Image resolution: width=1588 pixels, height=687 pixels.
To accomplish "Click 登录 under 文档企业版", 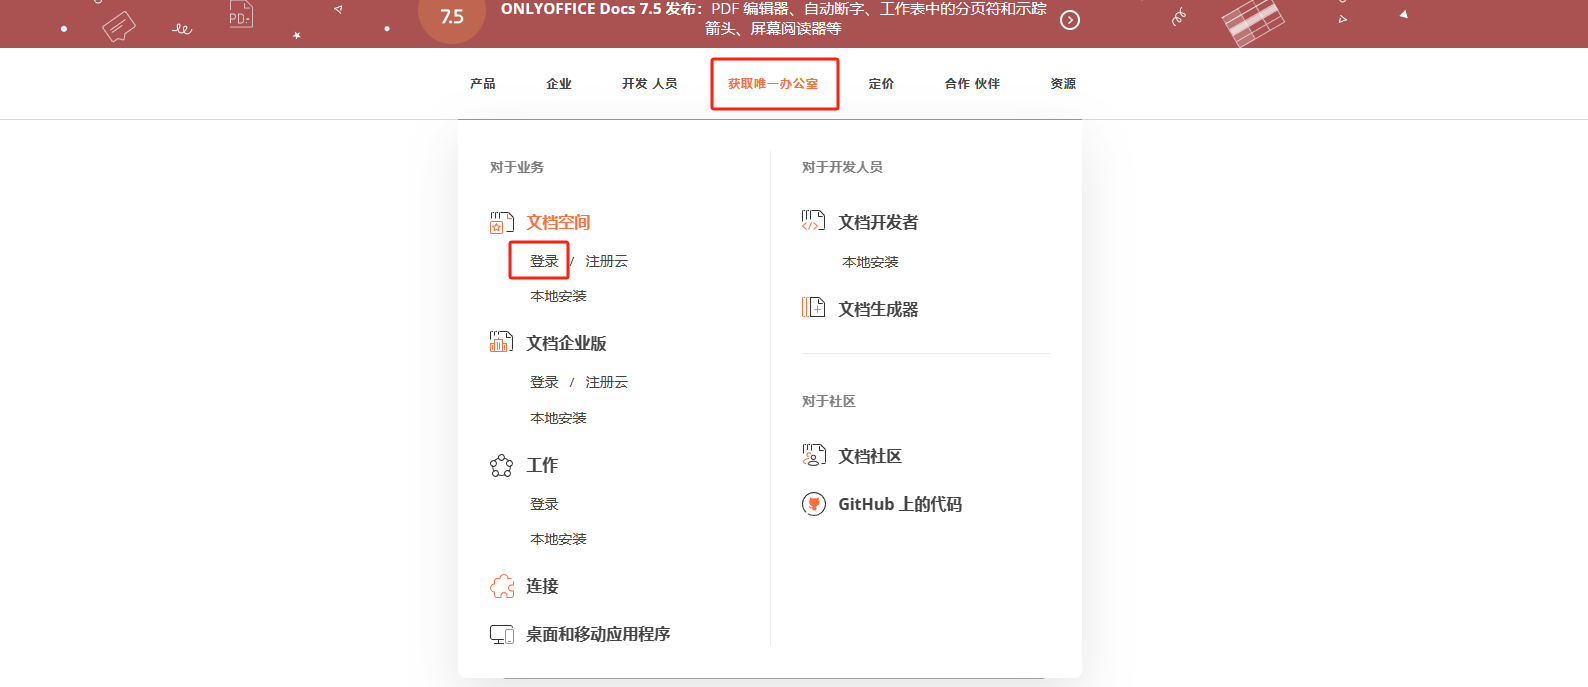I will (x=544, y=382).
